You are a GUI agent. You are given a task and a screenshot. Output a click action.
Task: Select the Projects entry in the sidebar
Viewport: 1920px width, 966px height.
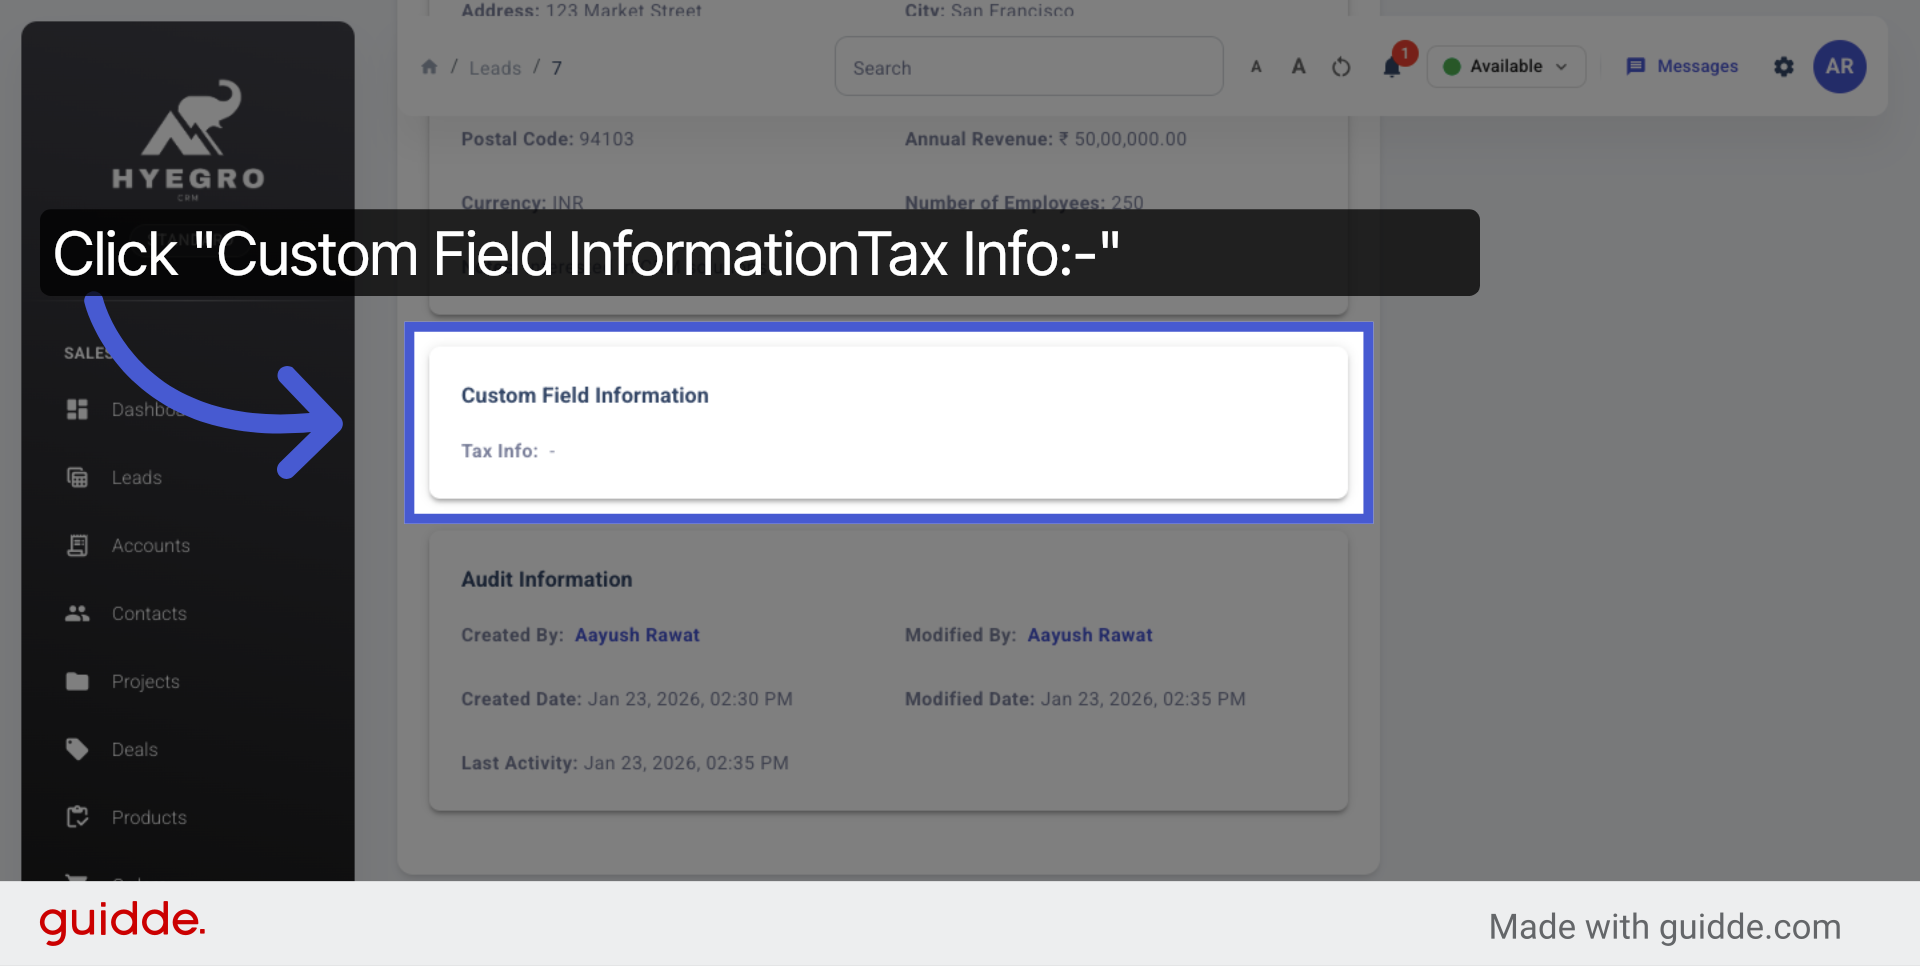(145, 681)
